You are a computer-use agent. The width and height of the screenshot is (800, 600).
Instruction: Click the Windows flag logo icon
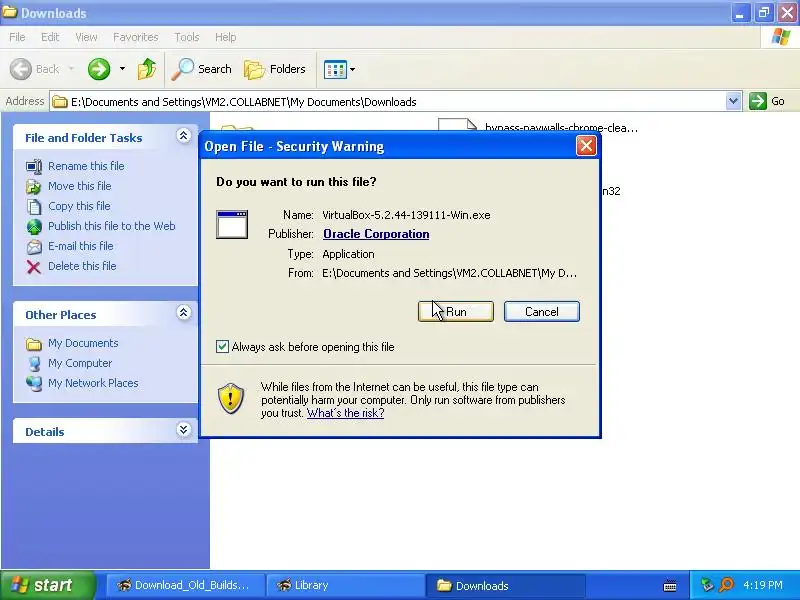(x=781, y=37)
